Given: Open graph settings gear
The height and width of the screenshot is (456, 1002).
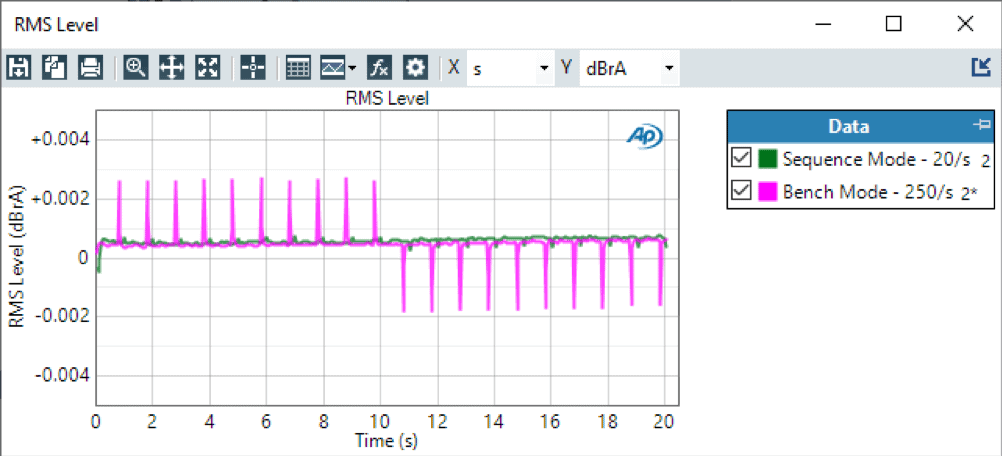Looking at the screenshot, I should [415, 68].
